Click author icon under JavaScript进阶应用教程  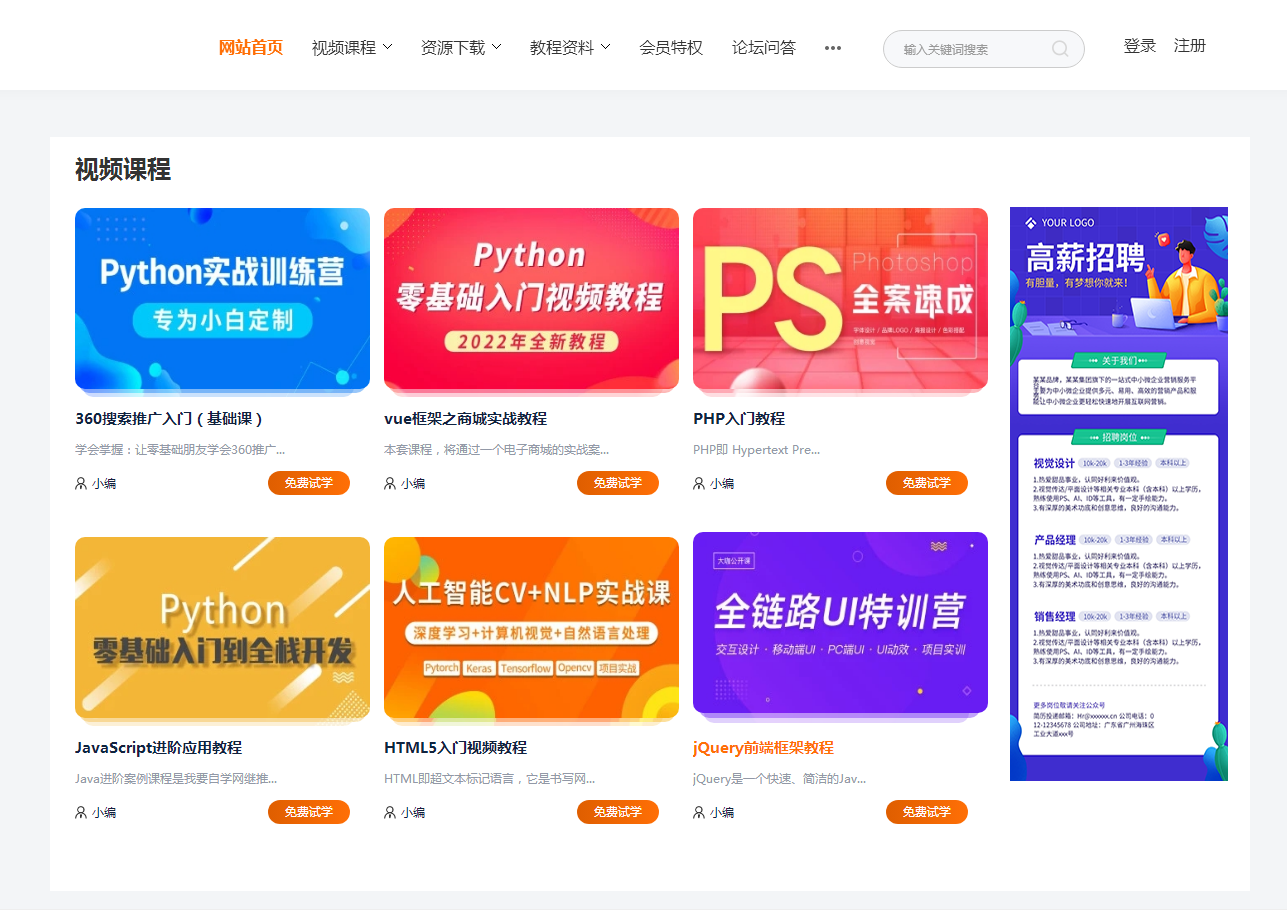pyautogui.click(x=81, y=812)
